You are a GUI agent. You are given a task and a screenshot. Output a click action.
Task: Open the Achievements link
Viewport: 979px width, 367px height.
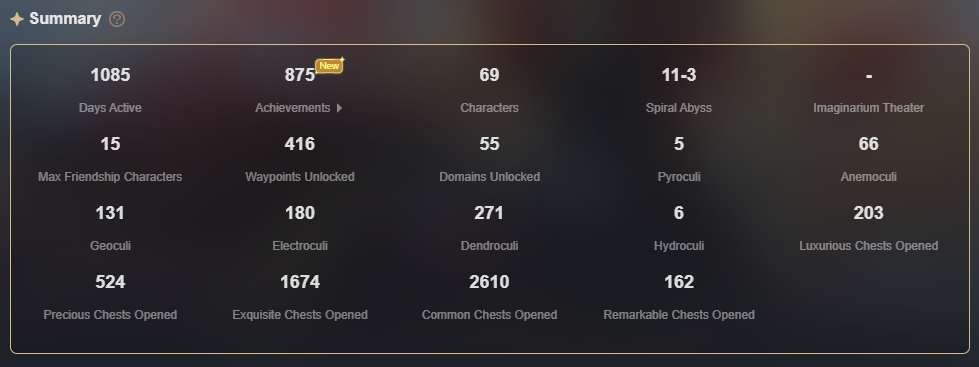click(292, 108)
